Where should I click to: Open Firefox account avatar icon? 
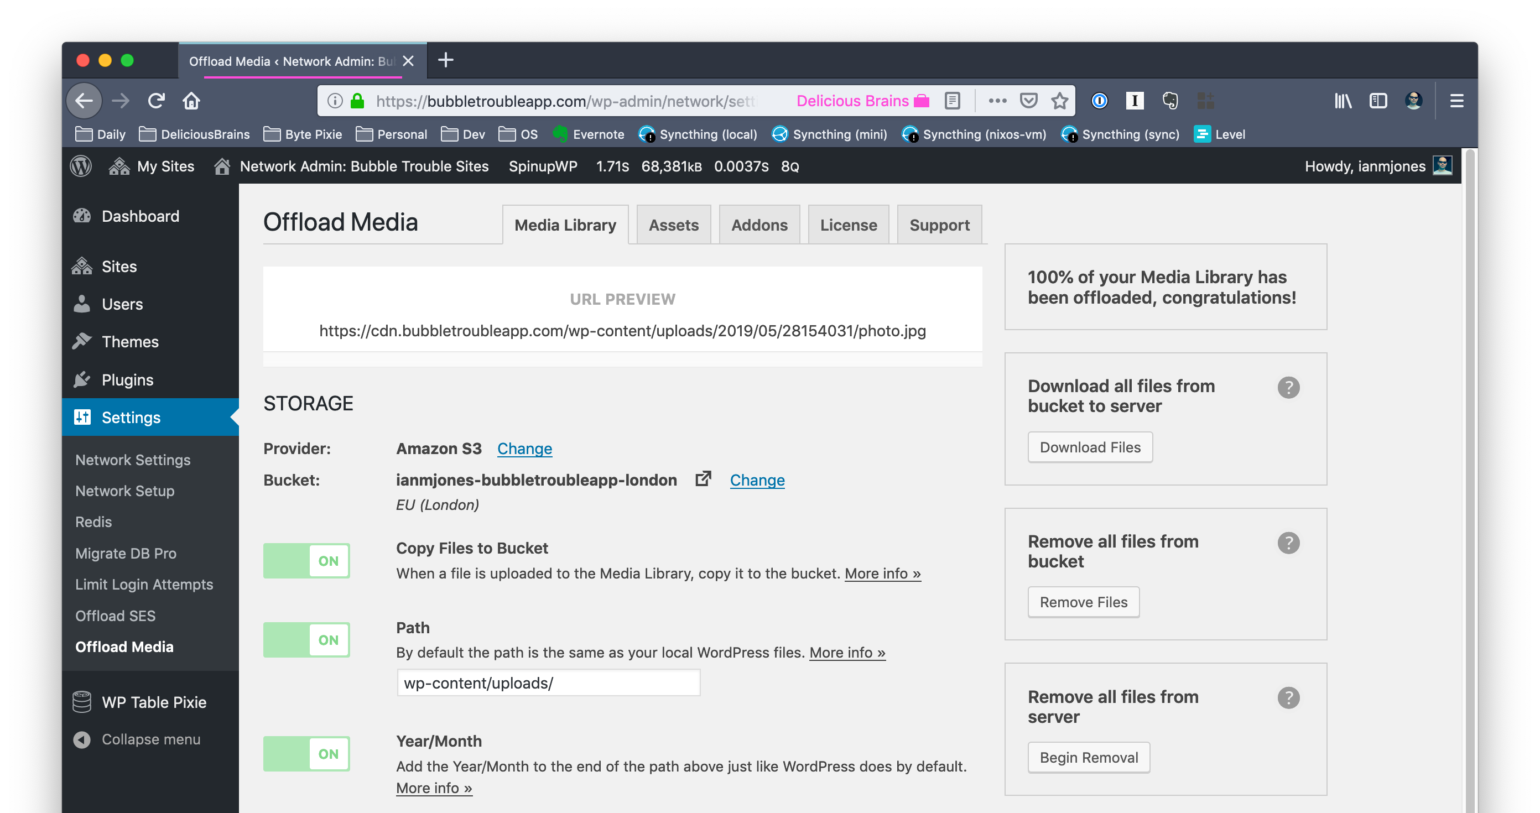(1414, 101)
